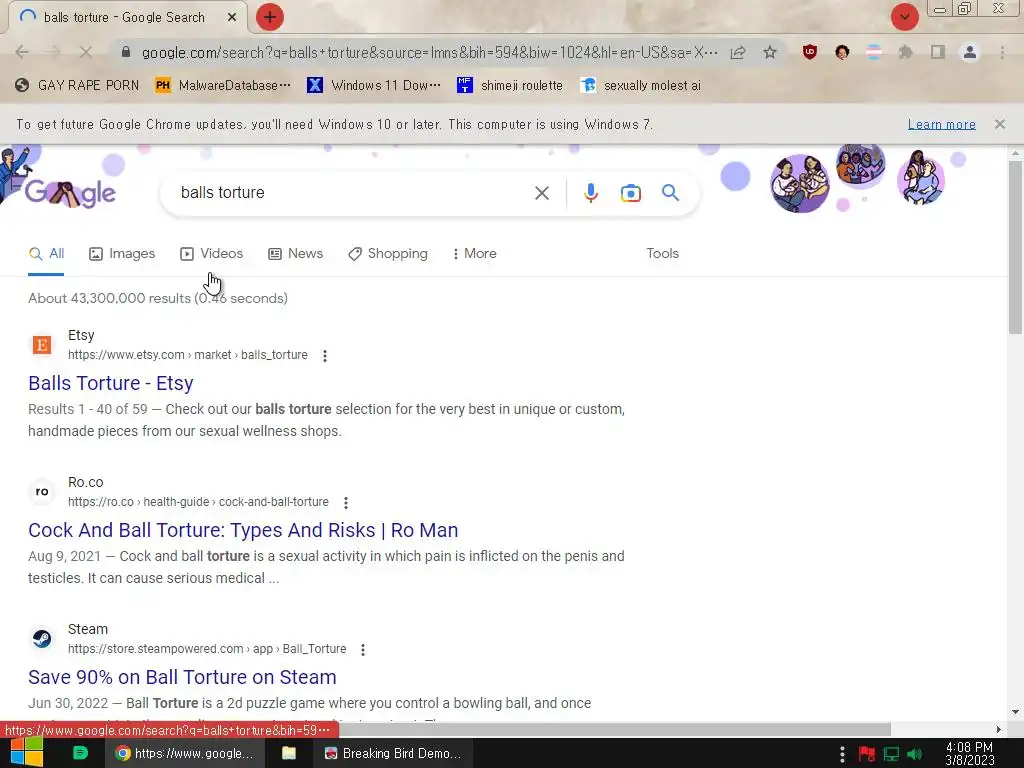Submit search with the magnifier icon

670,193
